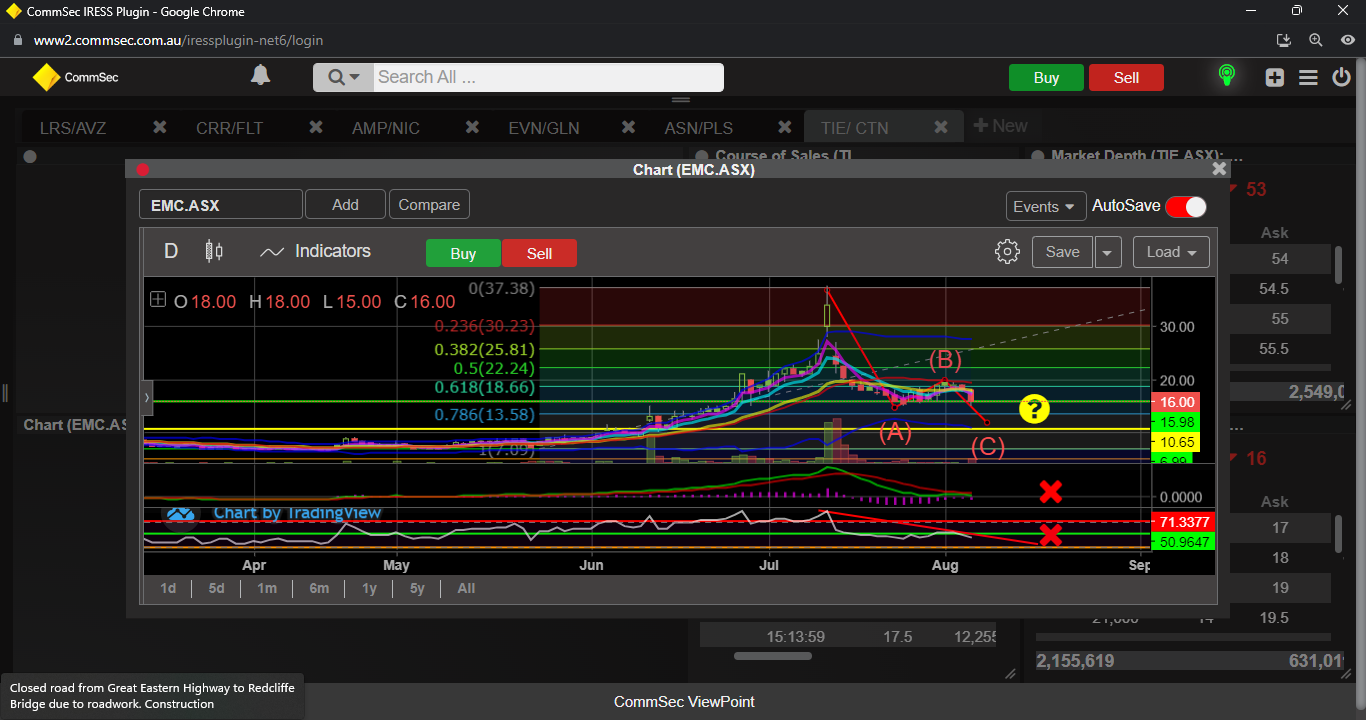Open the search filter dropdown
The width and height of the screenshot is (1366, 720).
click(x=343, y=78)
